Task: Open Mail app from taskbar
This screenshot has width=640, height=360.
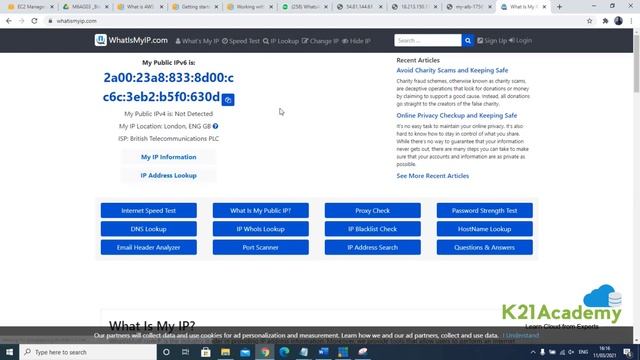Action: (245, 352)
